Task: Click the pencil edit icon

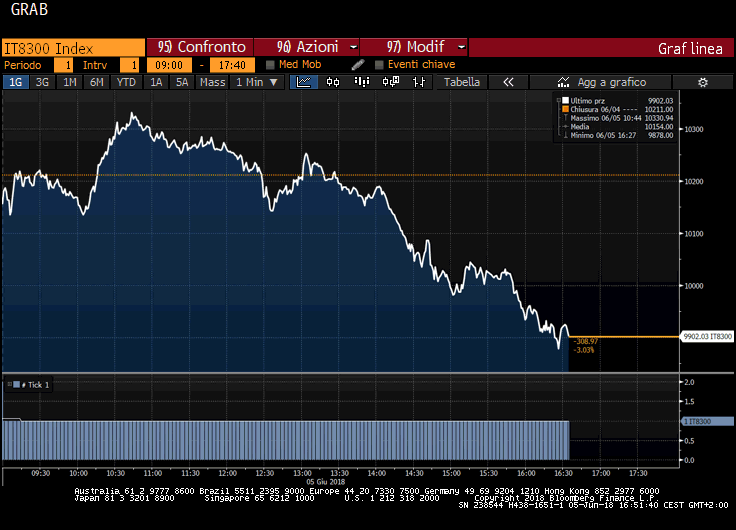Action: click(358, 65)
